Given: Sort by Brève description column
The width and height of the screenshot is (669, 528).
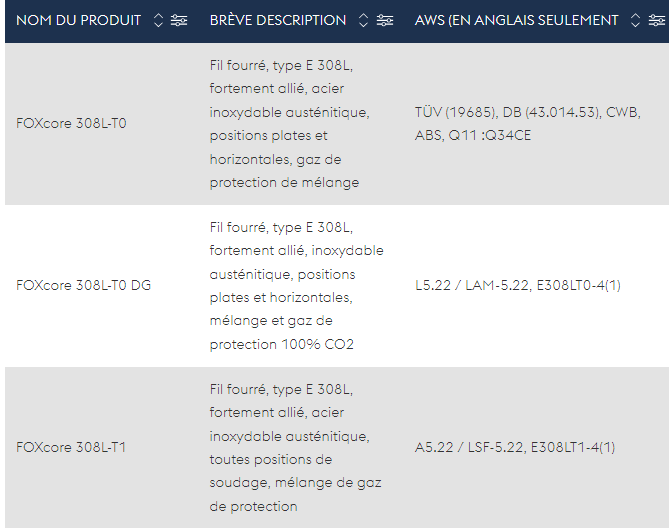Looking at the screenshot, I should click(363, 21).
